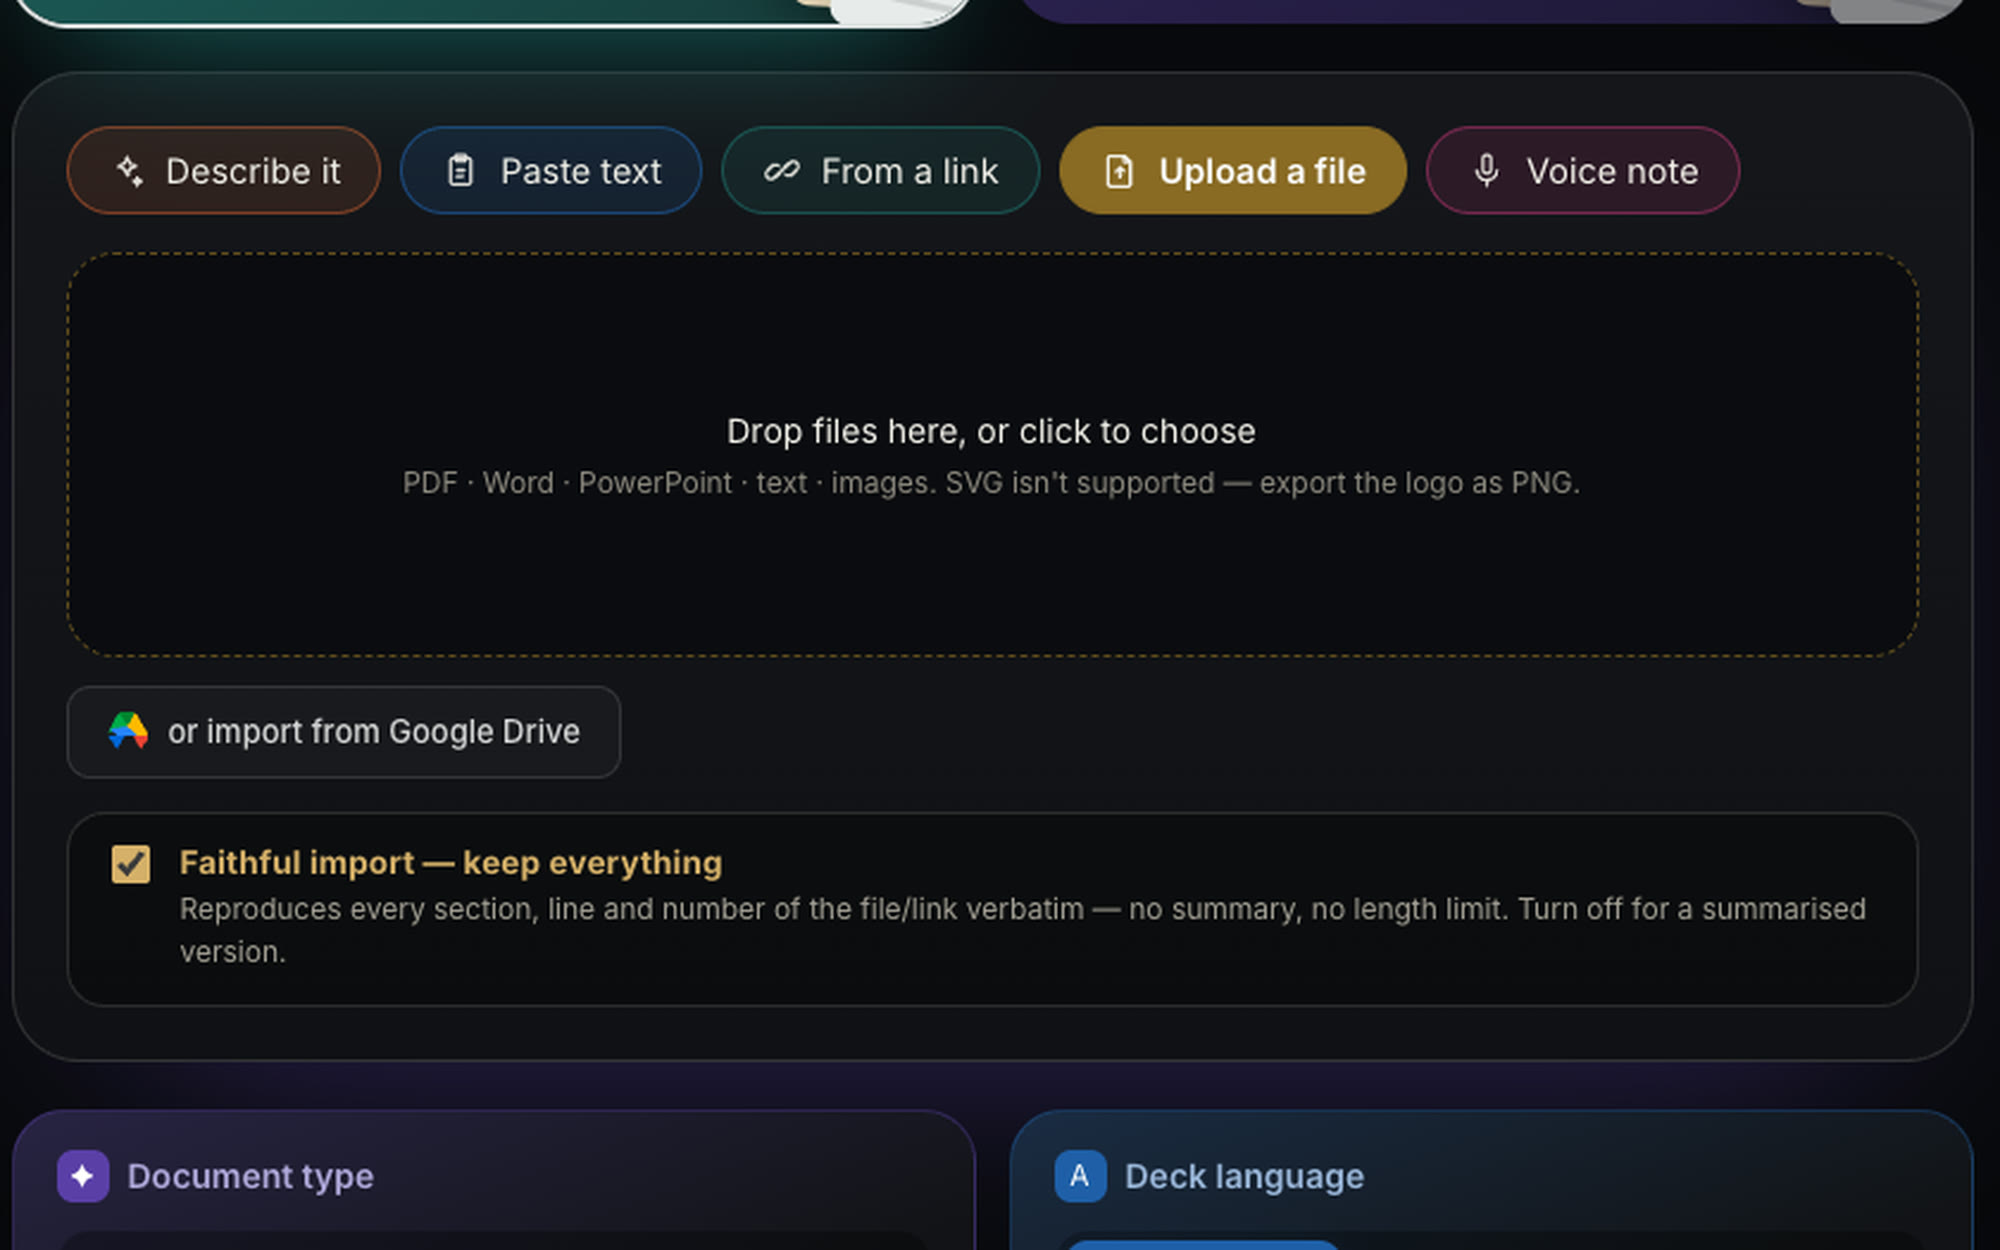Click the drop files area to choose files

(x=992, y=455)
